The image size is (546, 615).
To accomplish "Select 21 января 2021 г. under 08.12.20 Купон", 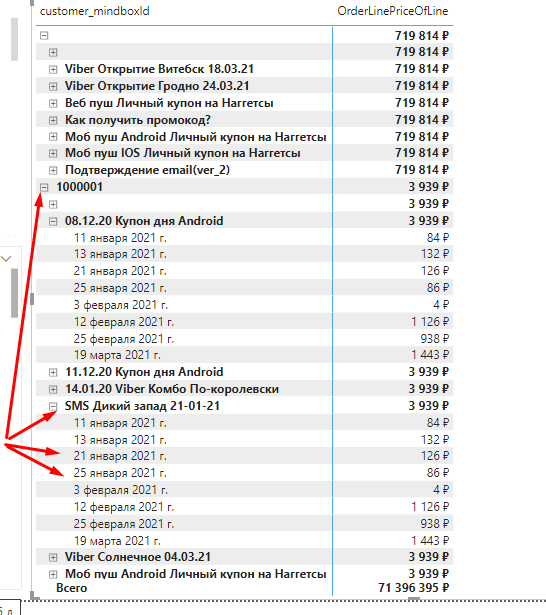I will click(120, 271).
